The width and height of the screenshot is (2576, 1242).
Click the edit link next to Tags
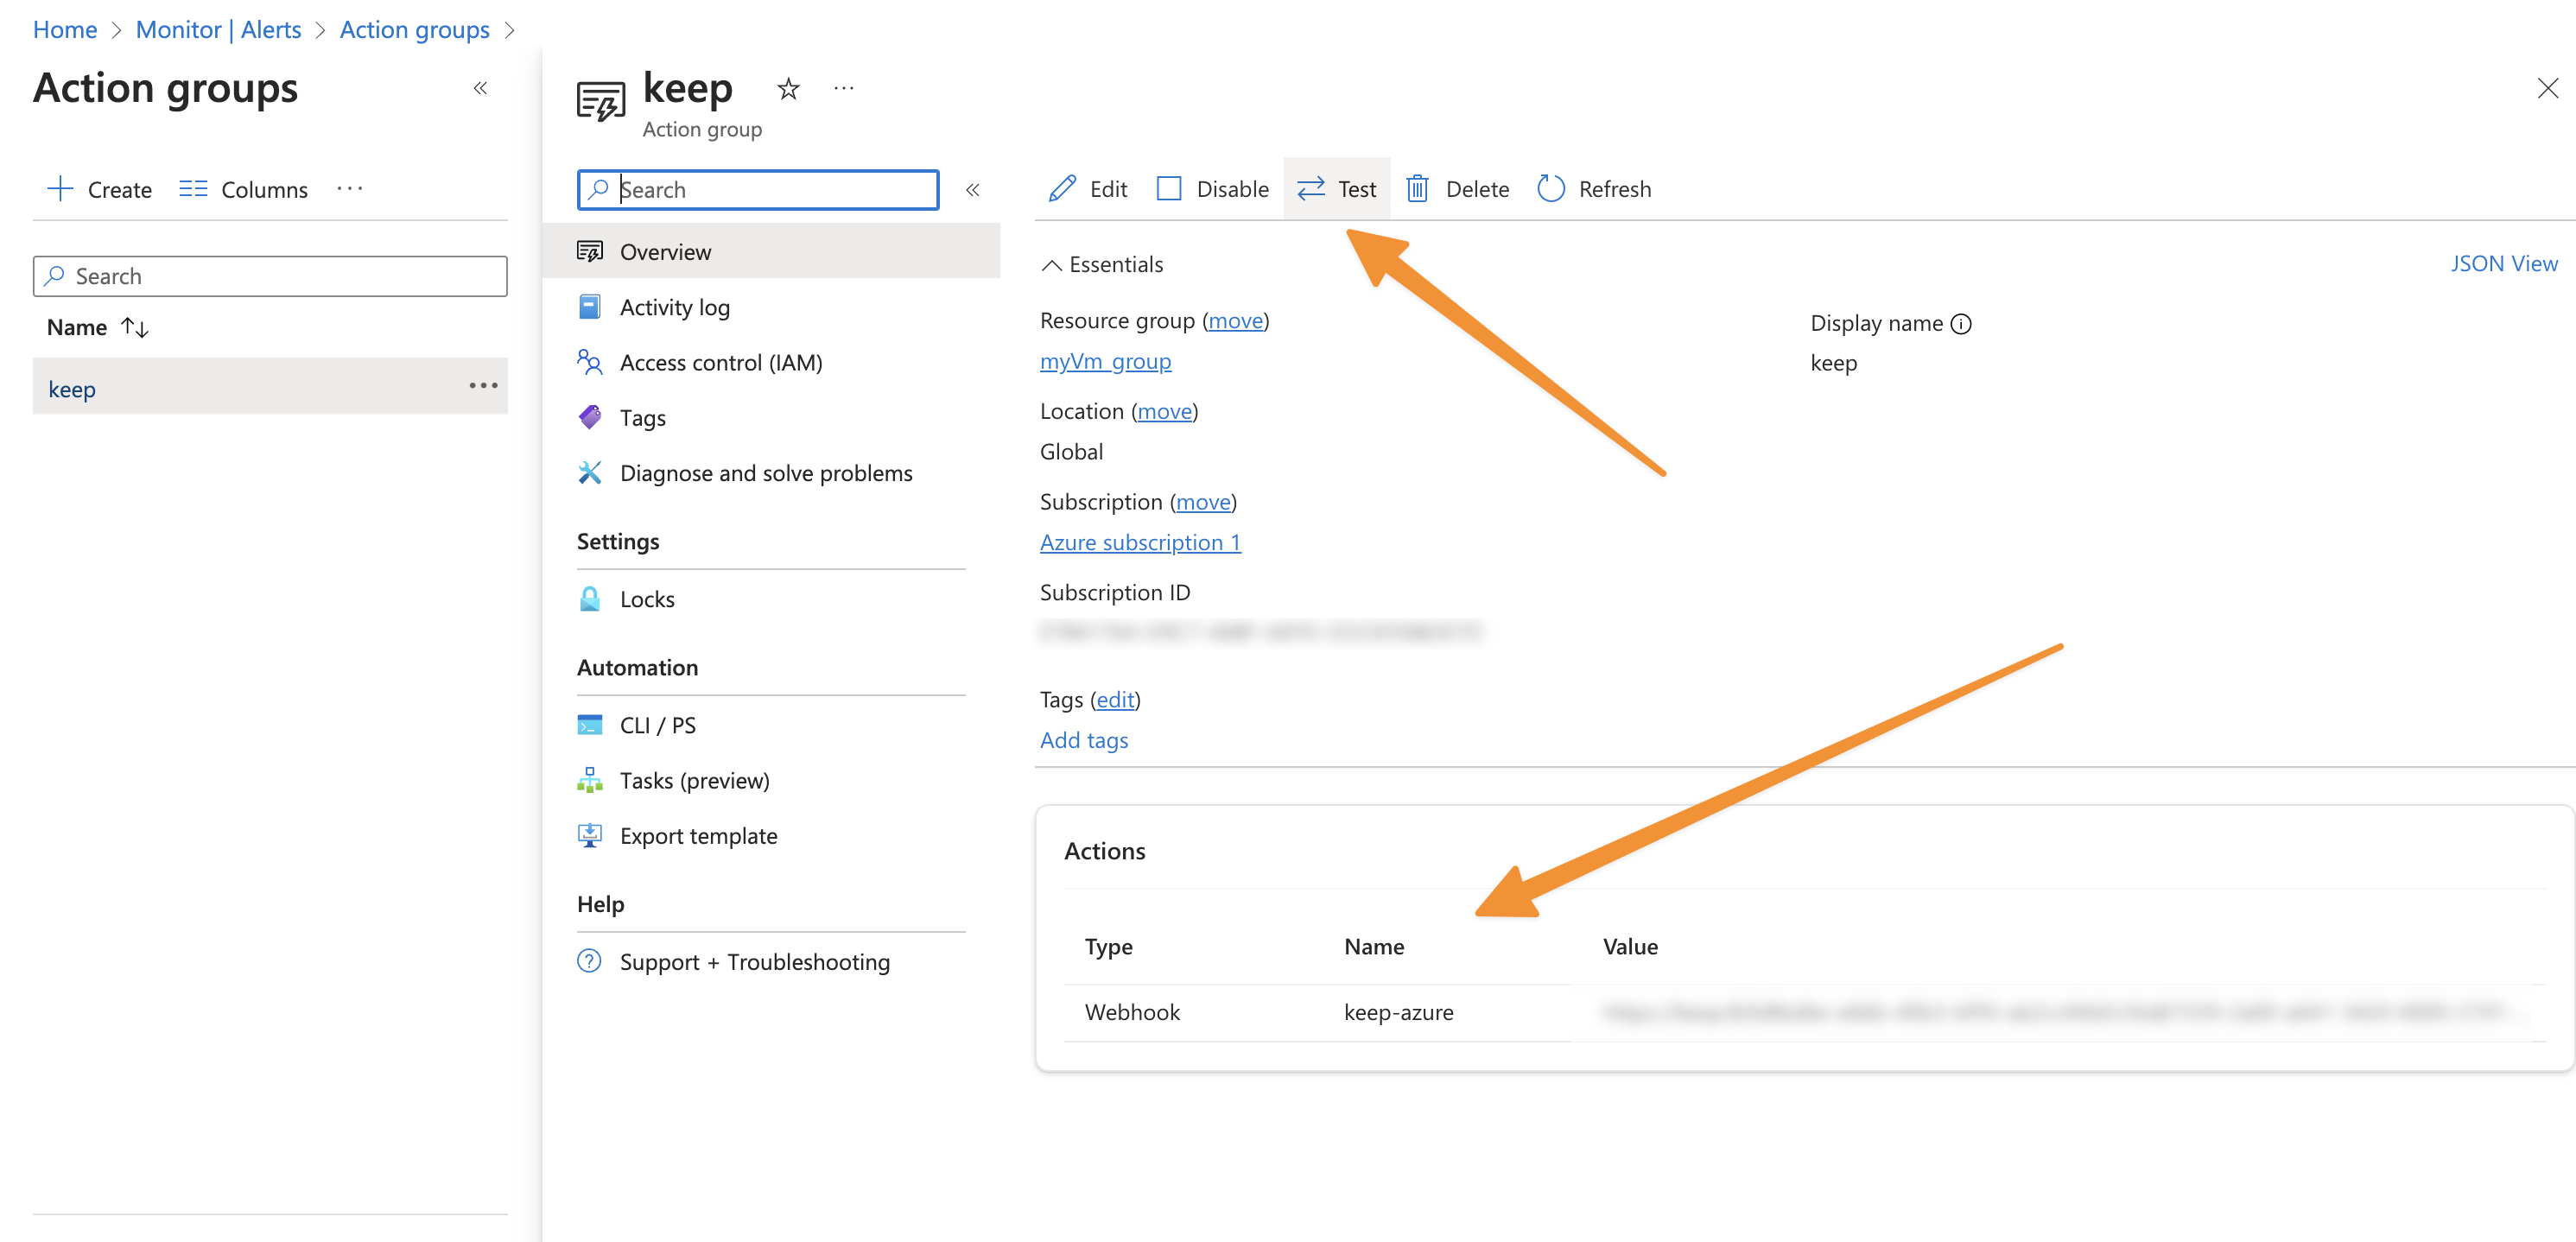click(1115, 699)
